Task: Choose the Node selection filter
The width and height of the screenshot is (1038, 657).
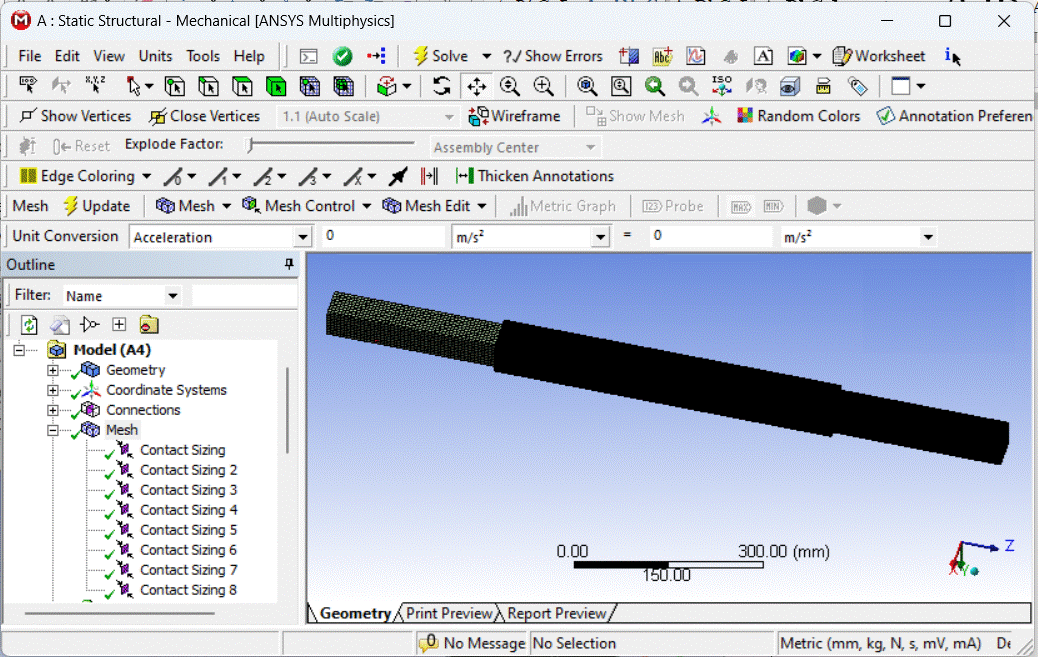Action: click(x=310, y=86)
